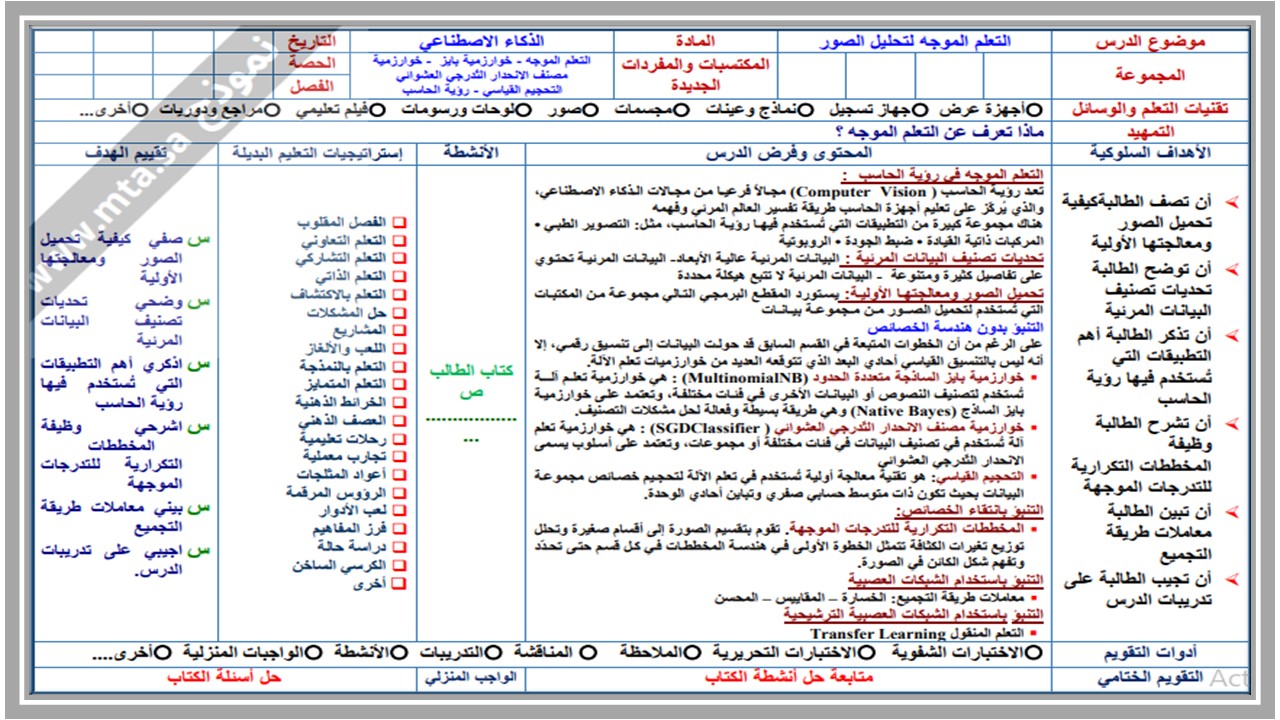
Task: Click the متابعة حل أنشطة الكتاب cell
Action: tap(790, 677)
